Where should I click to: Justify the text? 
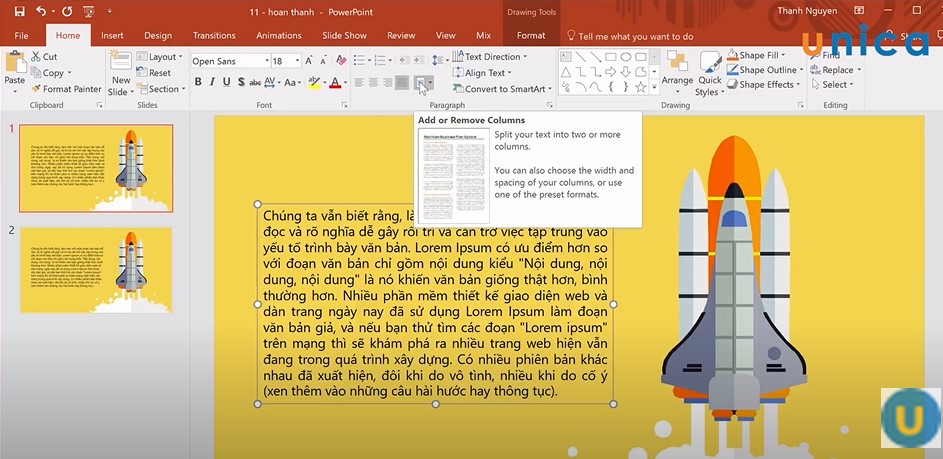[x=402, y=82]
